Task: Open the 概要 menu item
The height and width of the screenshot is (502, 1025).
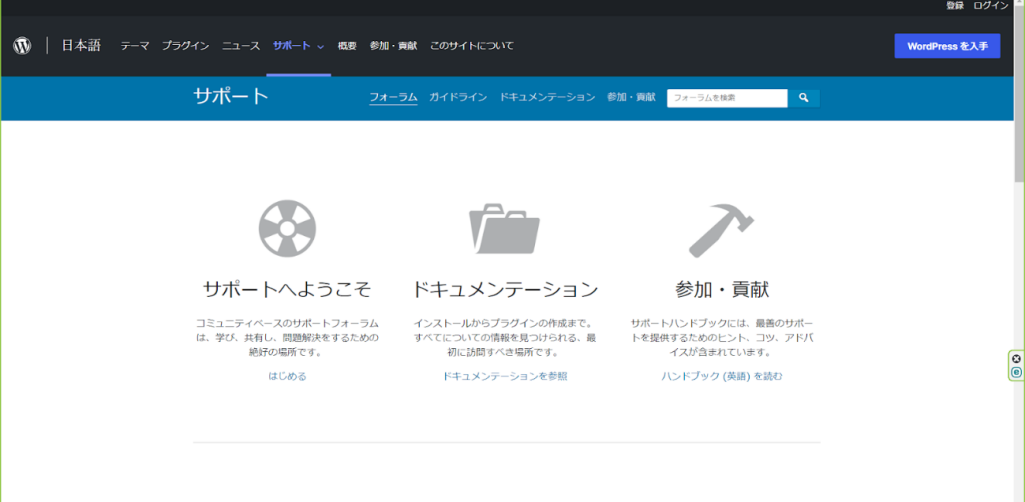Action: [347, 46]
